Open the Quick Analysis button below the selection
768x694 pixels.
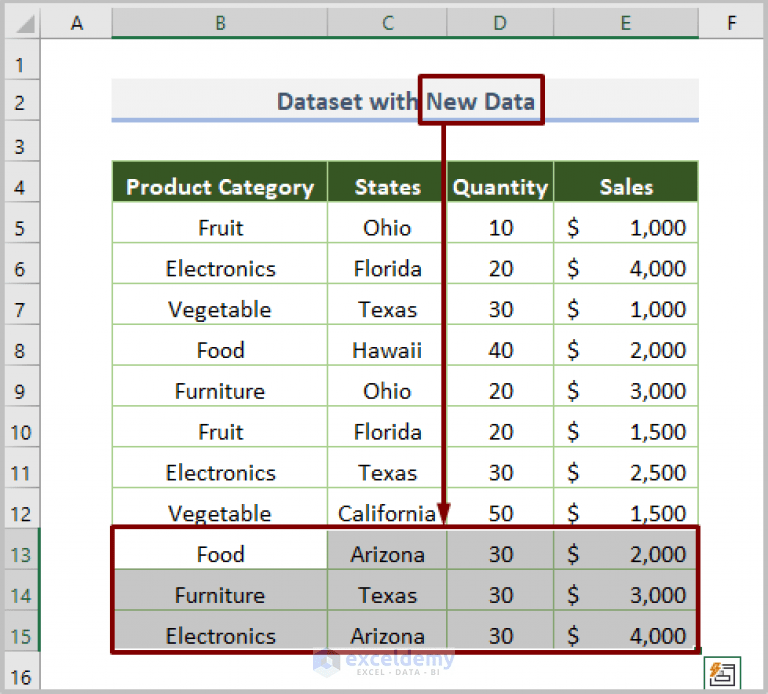722,673
